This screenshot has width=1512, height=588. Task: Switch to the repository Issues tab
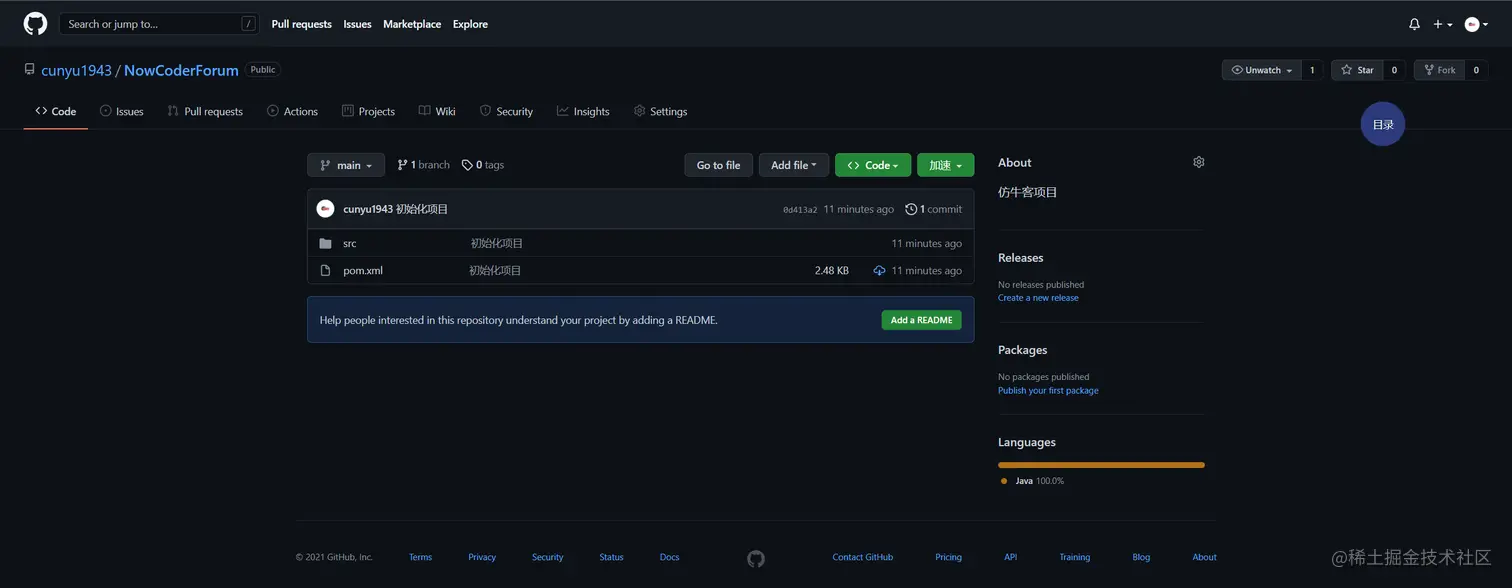click(122, 111)
